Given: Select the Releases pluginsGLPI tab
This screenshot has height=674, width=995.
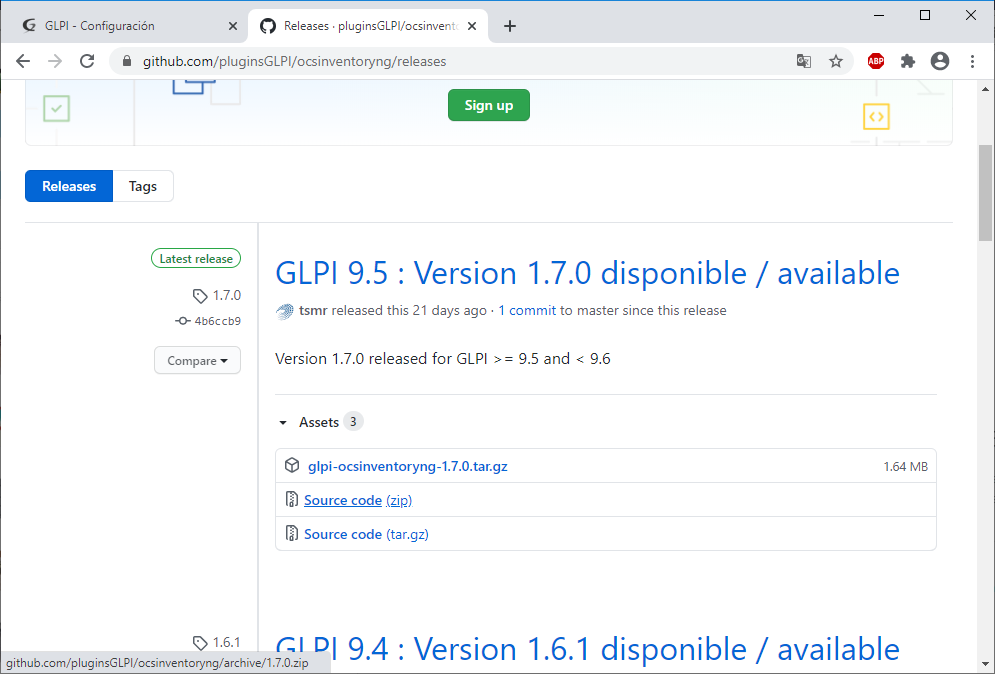Looking at the screenshot, I should coord(368,26).
